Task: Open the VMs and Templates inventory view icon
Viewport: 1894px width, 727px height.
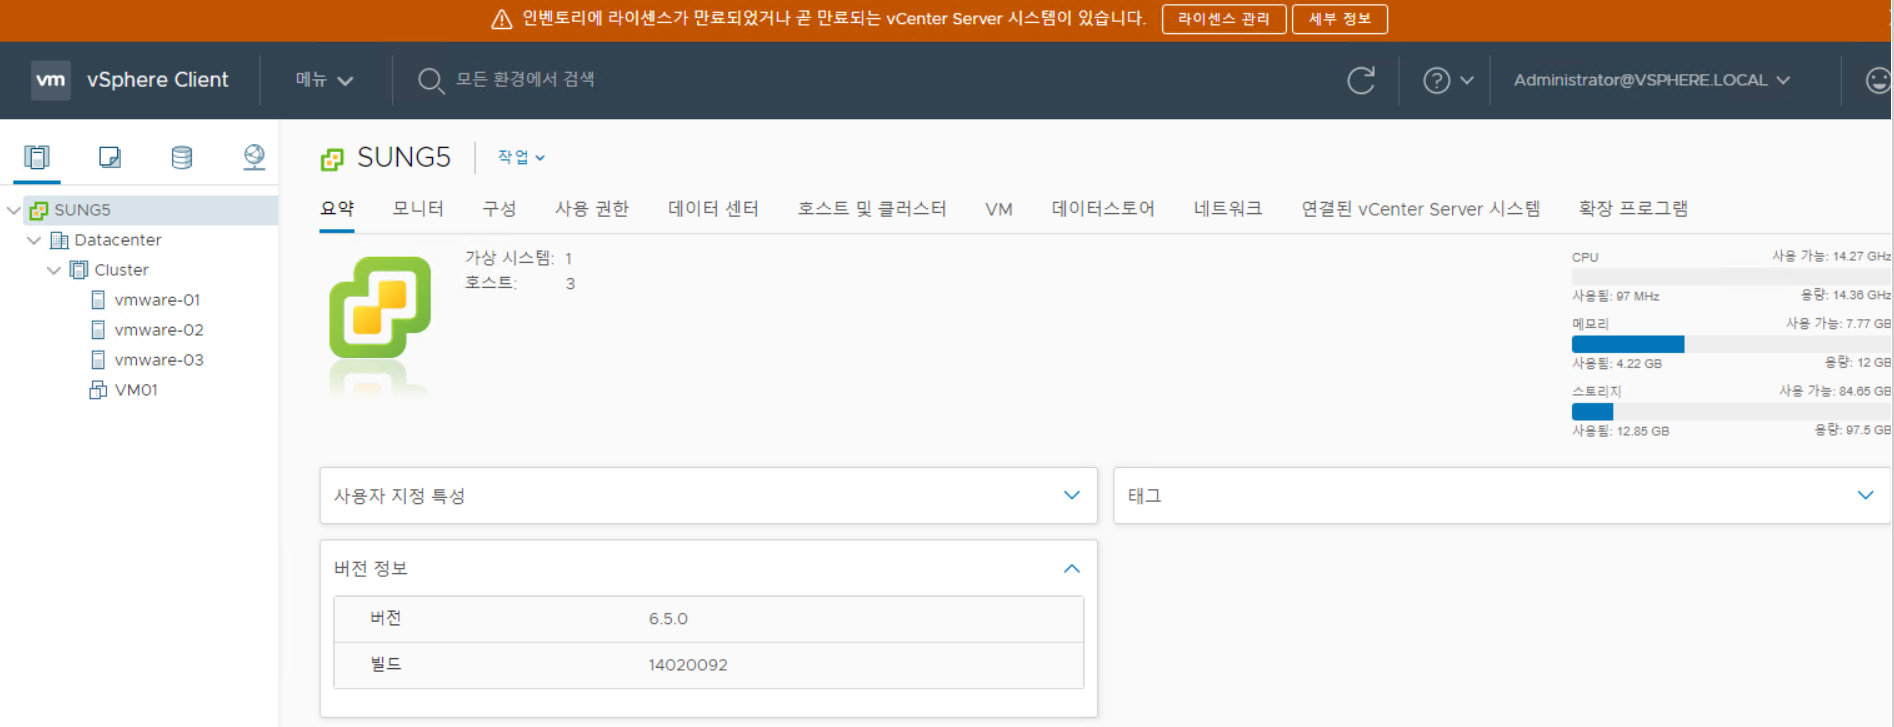Action: [110, 157]
